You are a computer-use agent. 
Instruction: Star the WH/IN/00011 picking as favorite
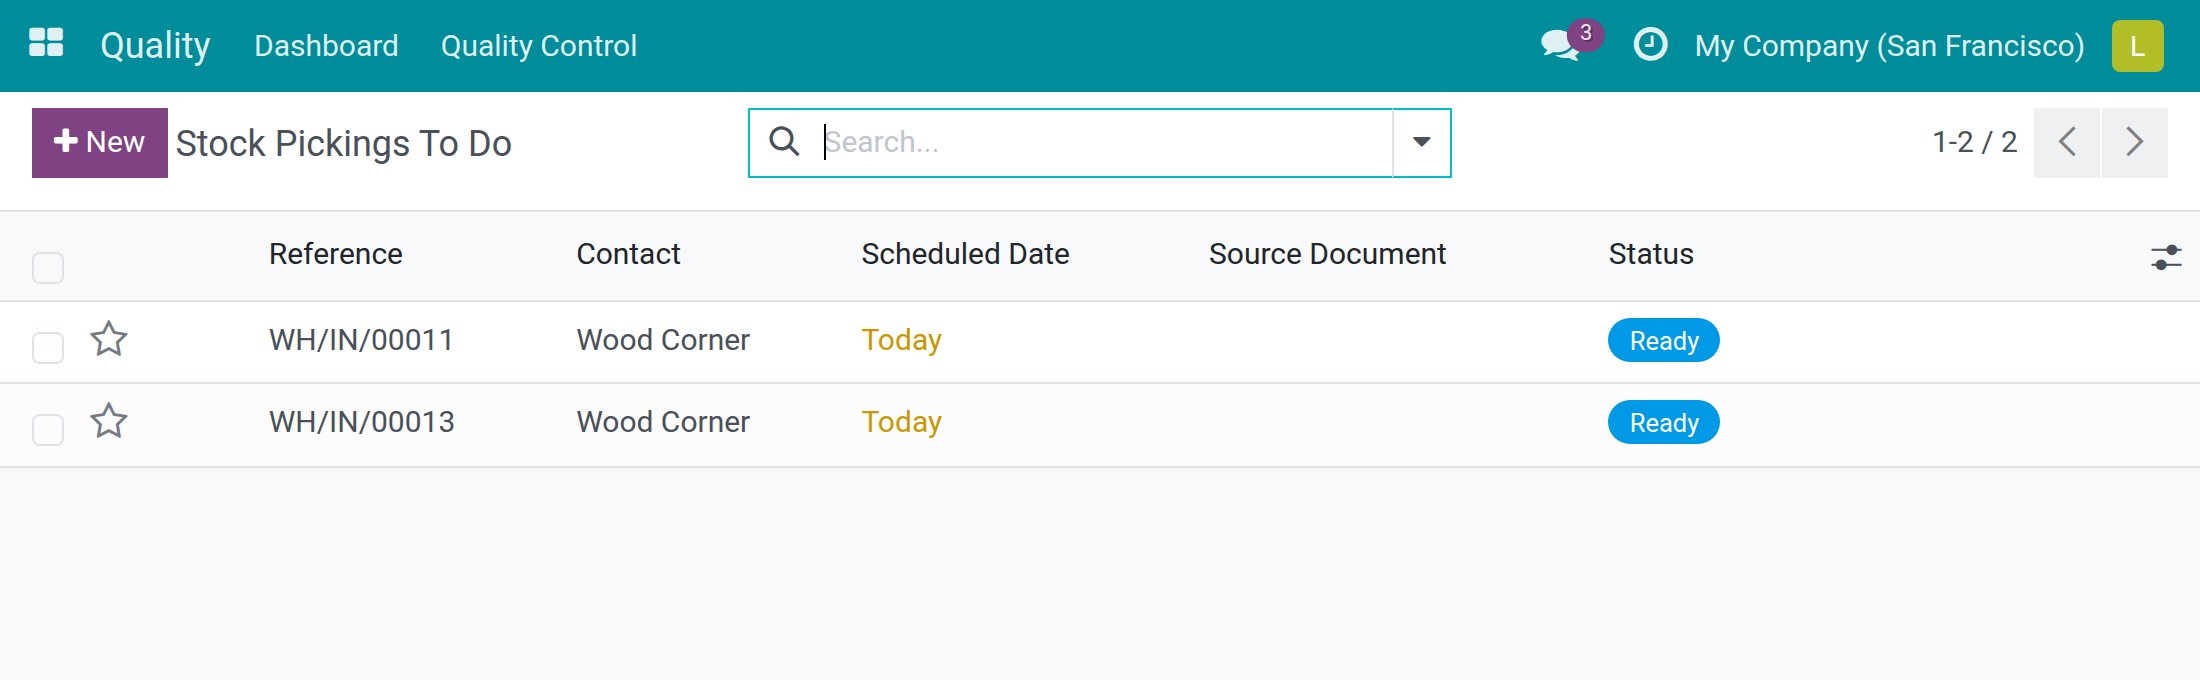(109, 340)
